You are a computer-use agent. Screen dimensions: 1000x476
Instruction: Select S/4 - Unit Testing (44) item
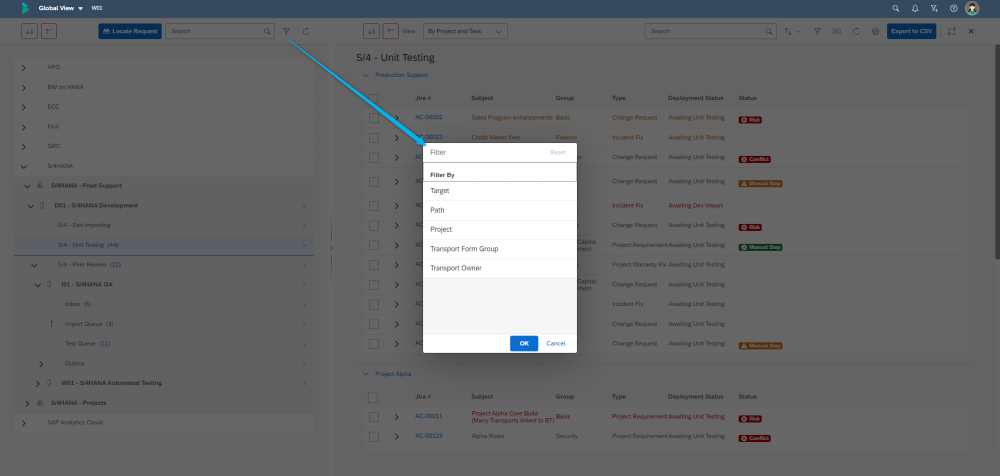(163, 245)
